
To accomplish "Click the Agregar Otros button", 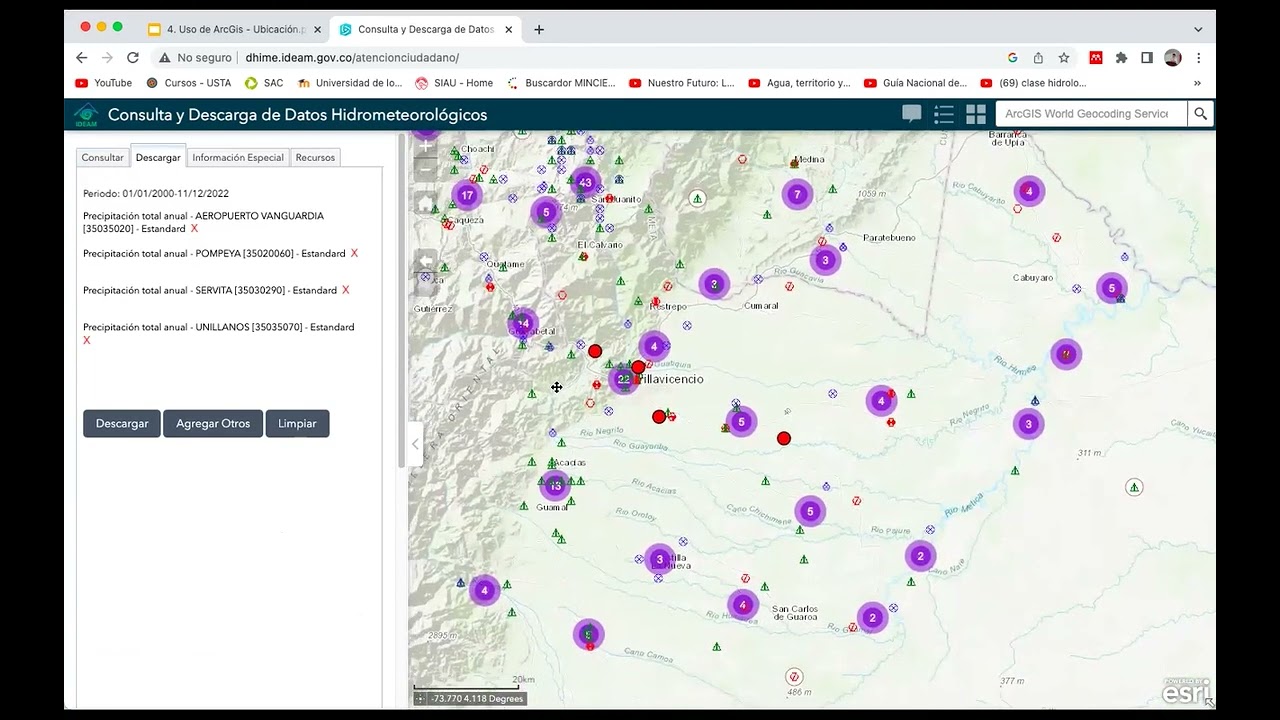I will (213, 423).
